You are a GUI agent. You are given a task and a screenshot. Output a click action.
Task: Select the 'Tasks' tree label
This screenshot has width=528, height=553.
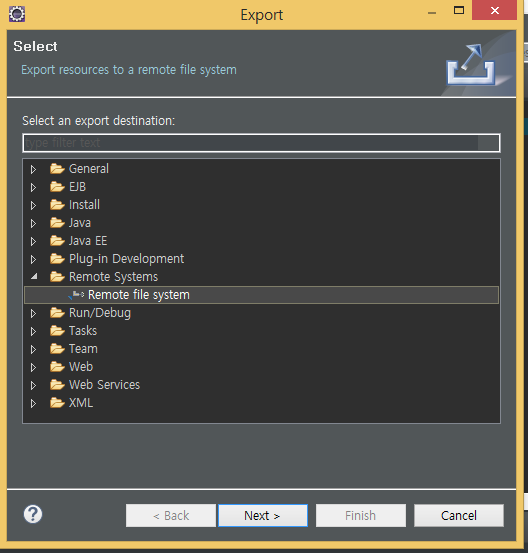click(83, 330)
